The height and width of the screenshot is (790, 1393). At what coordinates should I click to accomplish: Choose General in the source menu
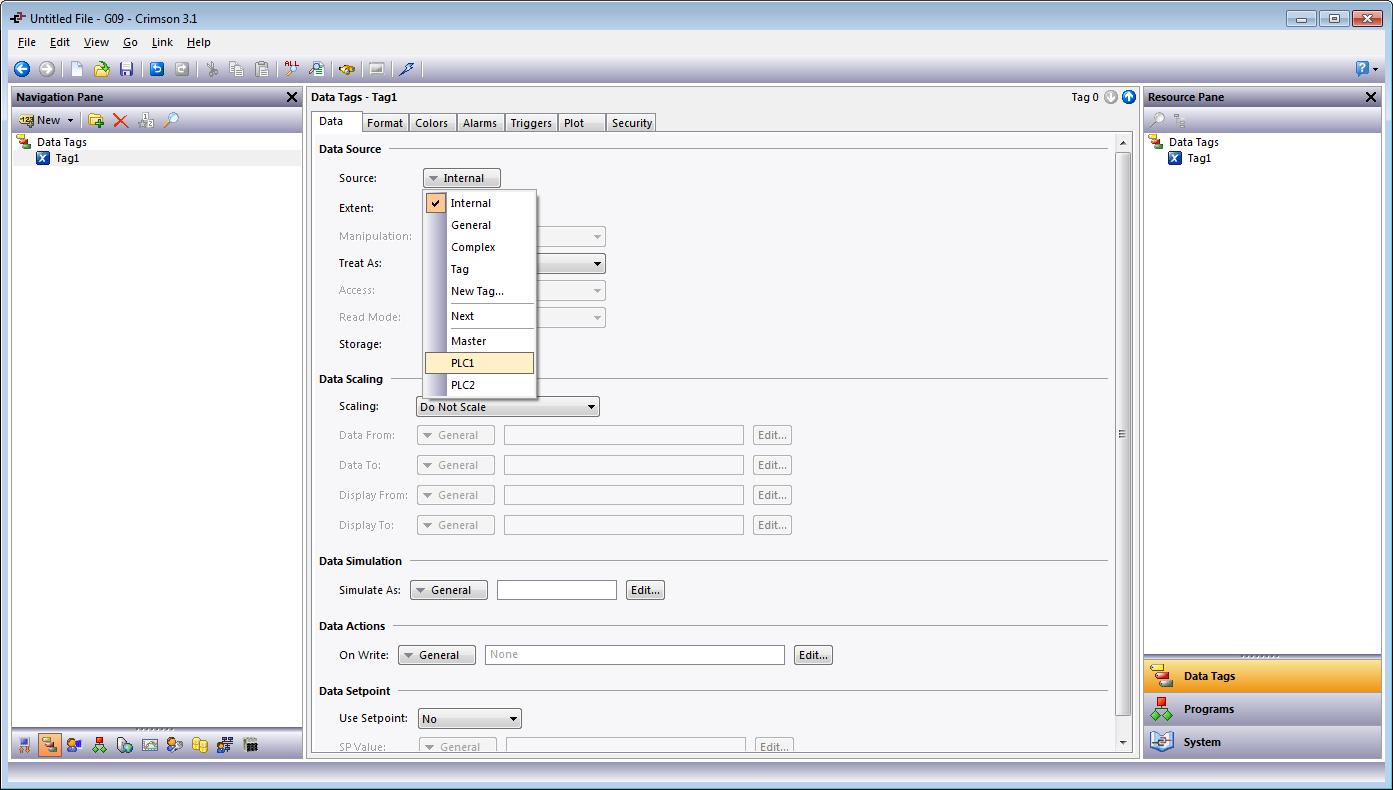(x=480, y=225)
